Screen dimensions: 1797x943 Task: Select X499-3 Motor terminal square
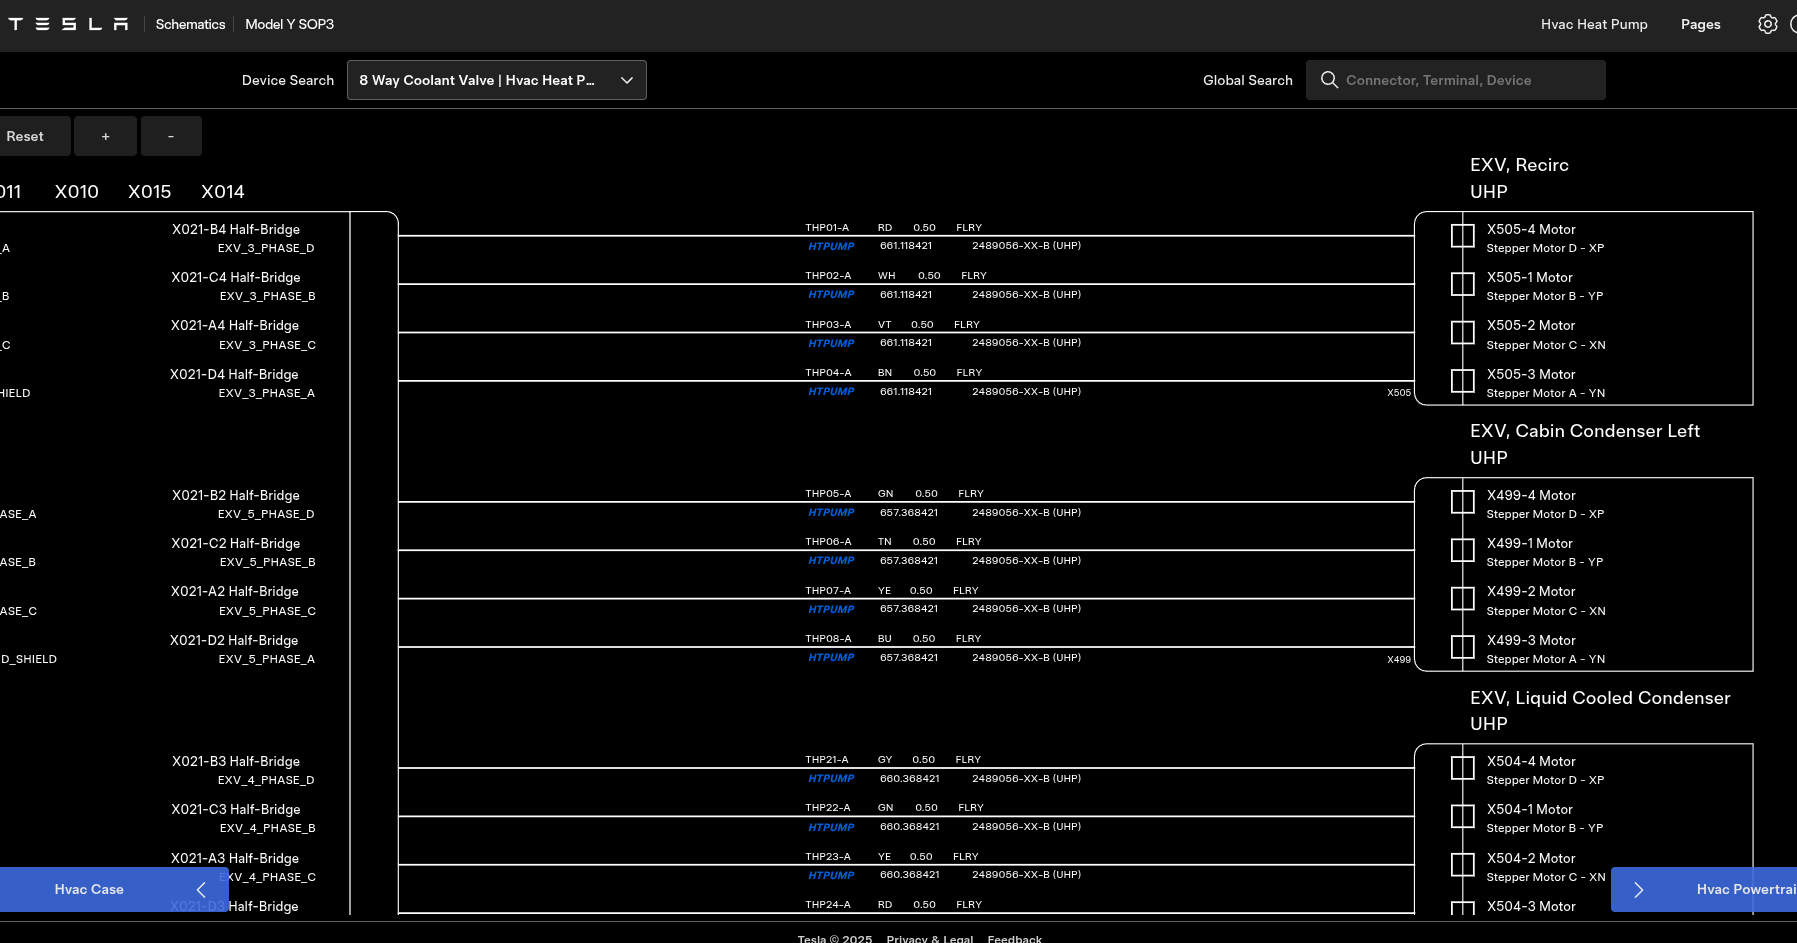tap(1462, 647)
